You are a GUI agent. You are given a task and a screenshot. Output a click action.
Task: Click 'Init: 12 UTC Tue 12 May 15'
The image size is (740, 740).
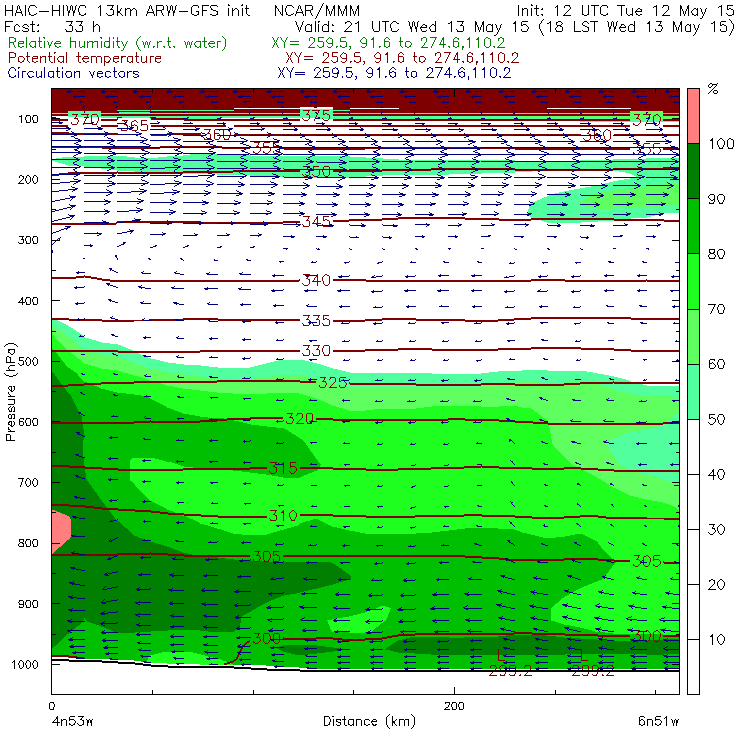click(625, 11)
